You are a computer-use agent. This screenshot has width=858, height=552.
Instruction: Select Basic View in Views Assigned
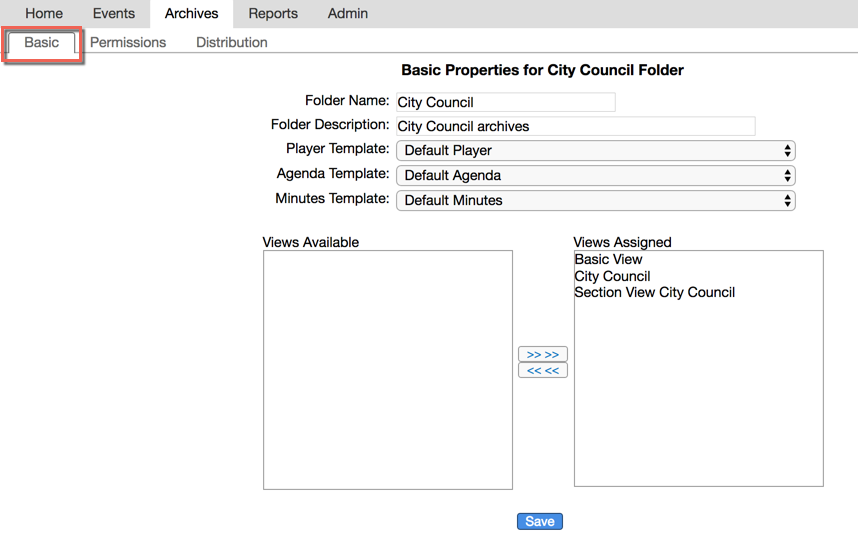click(608, 260)
